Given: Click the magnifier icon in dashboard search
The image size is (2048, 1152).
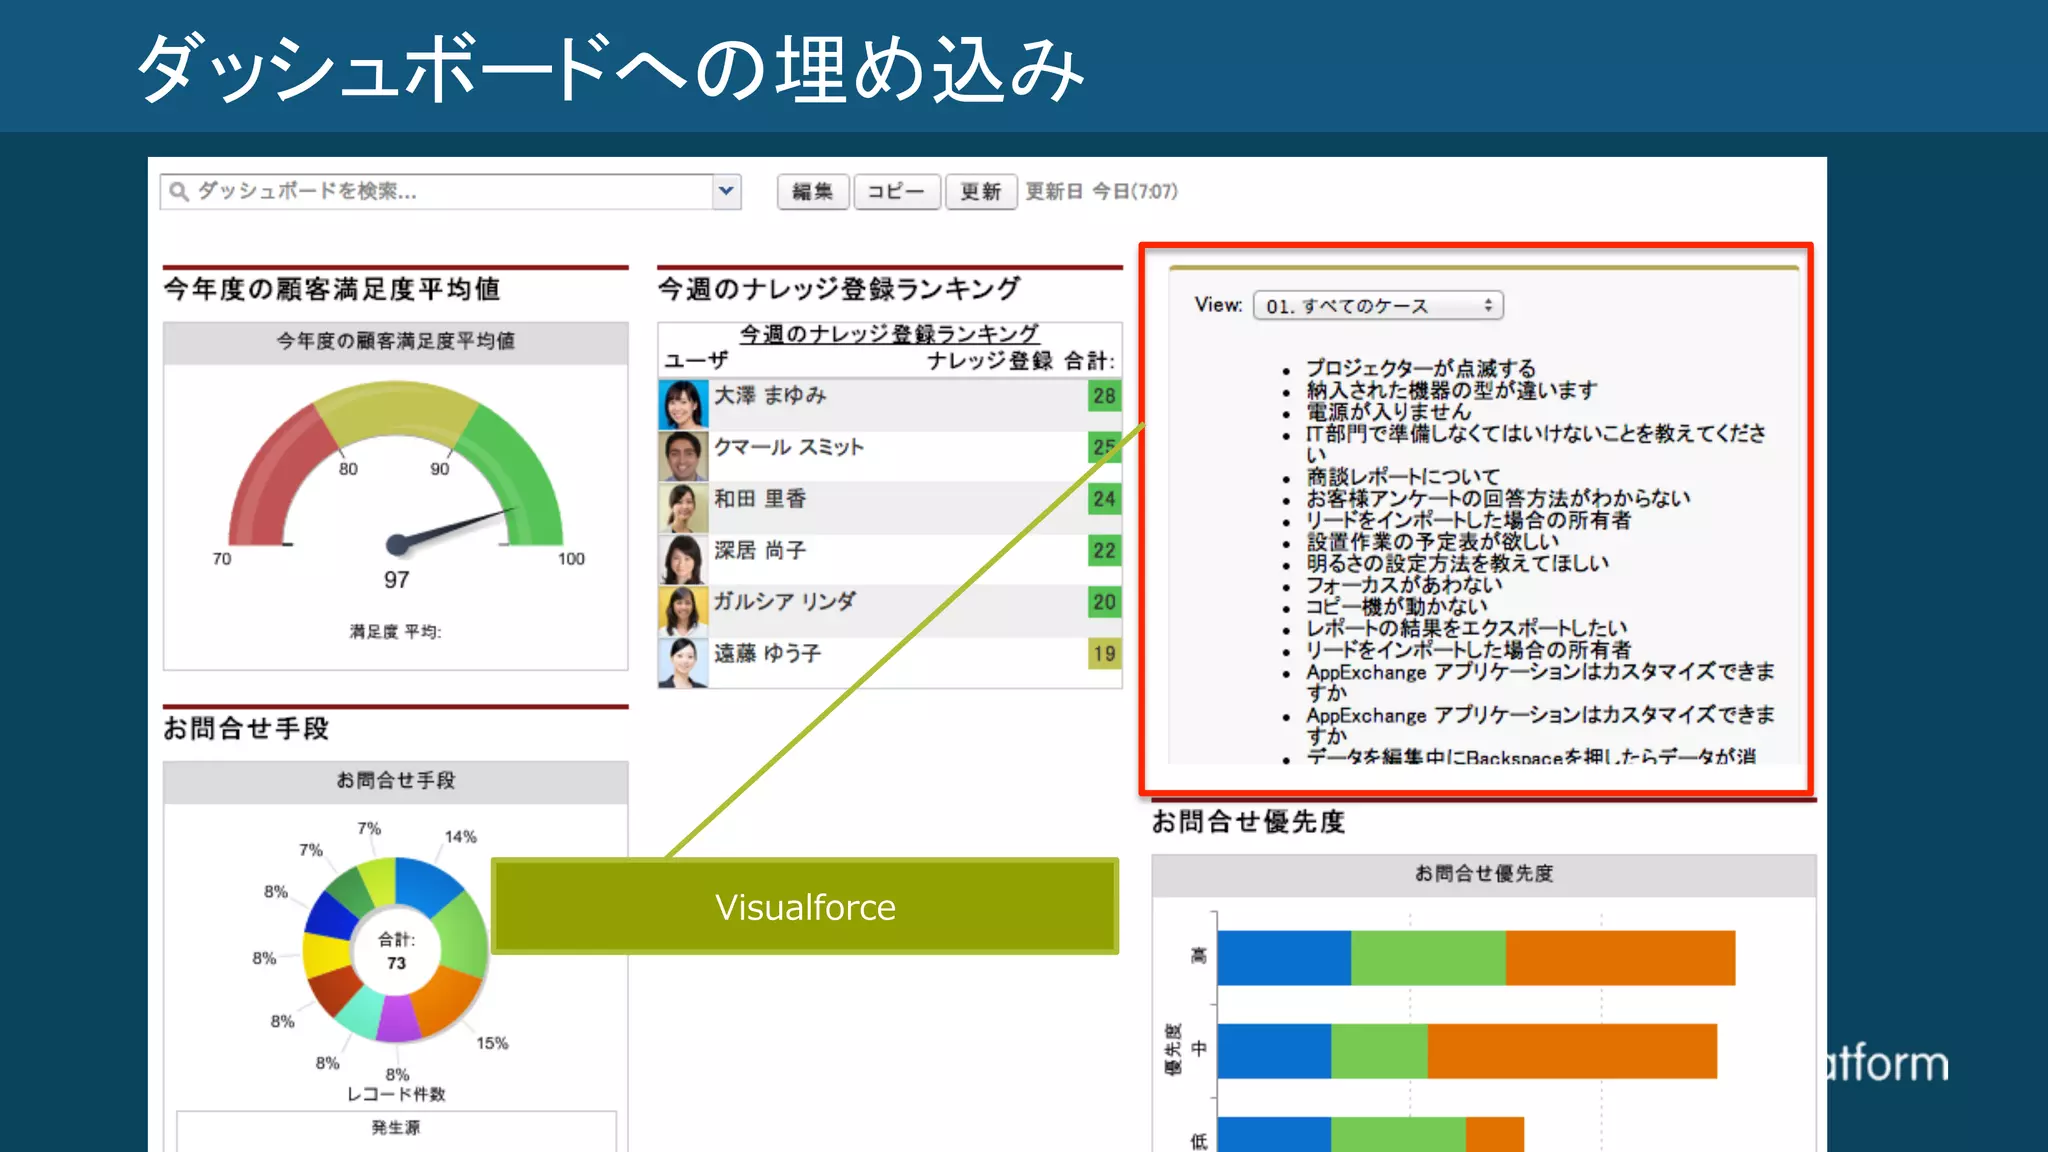Looking at the screenshot, I should click(x=178, y=192).
